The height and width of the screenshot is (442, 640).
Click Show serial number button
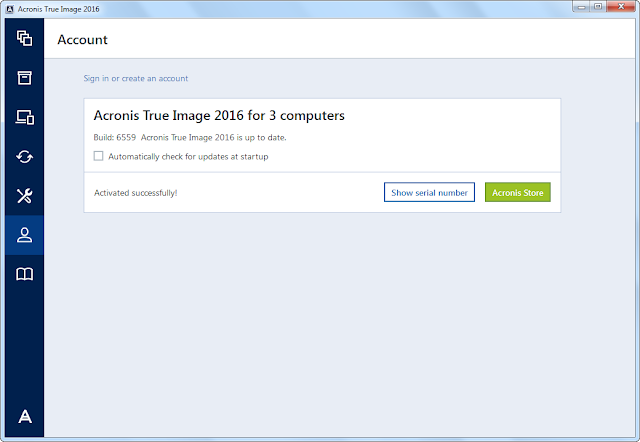[x=429, y=192]
